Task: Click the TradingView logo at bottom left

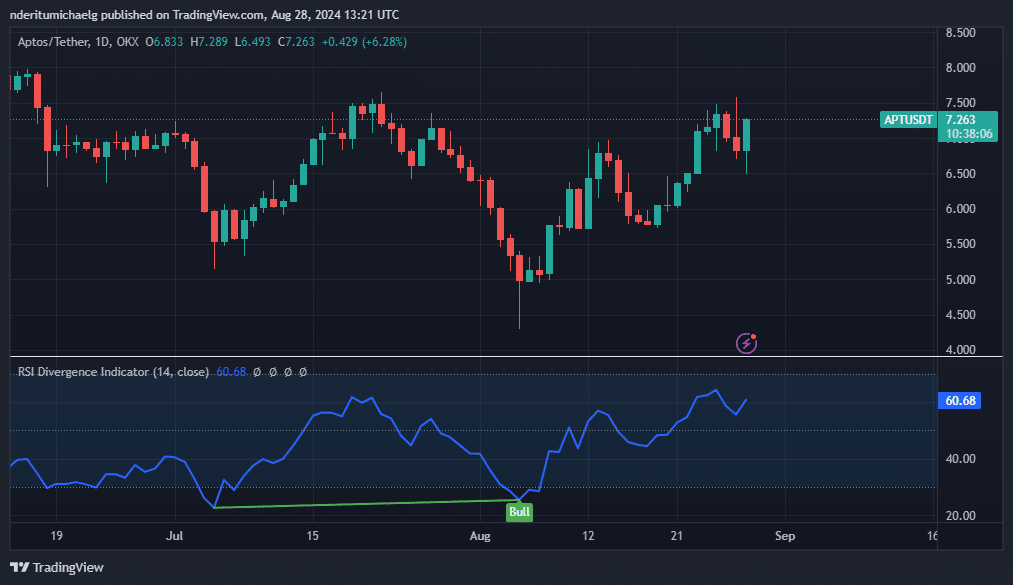Action: point(57,567)
